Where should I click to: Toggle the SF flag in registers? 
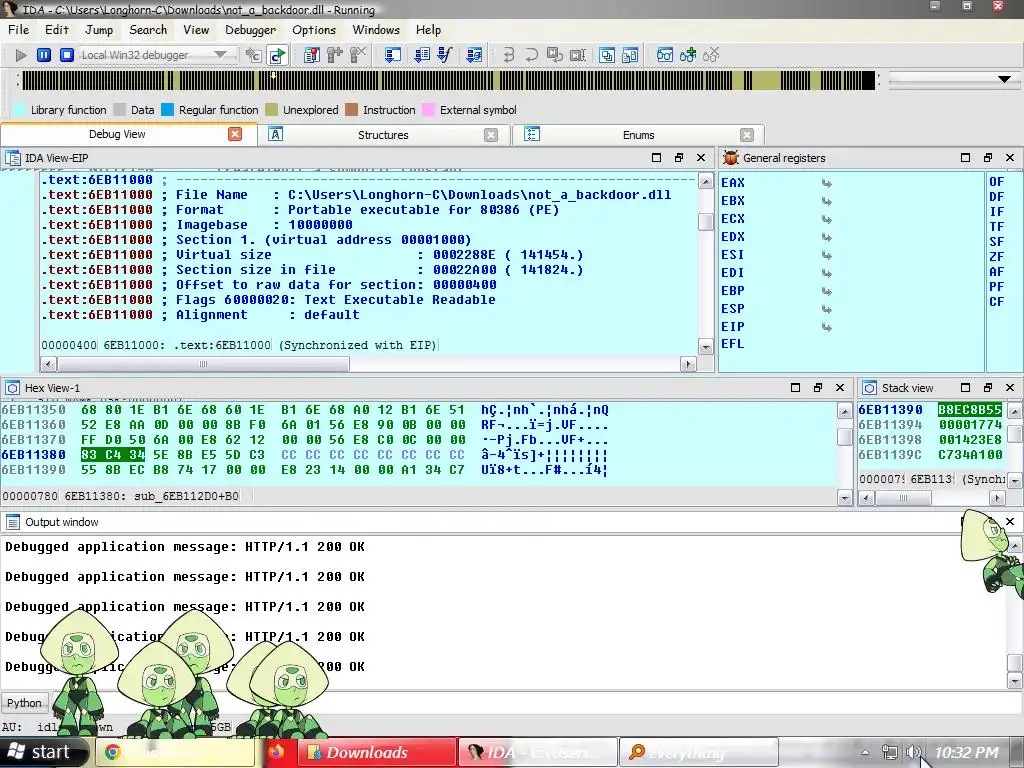coord(997,242)
